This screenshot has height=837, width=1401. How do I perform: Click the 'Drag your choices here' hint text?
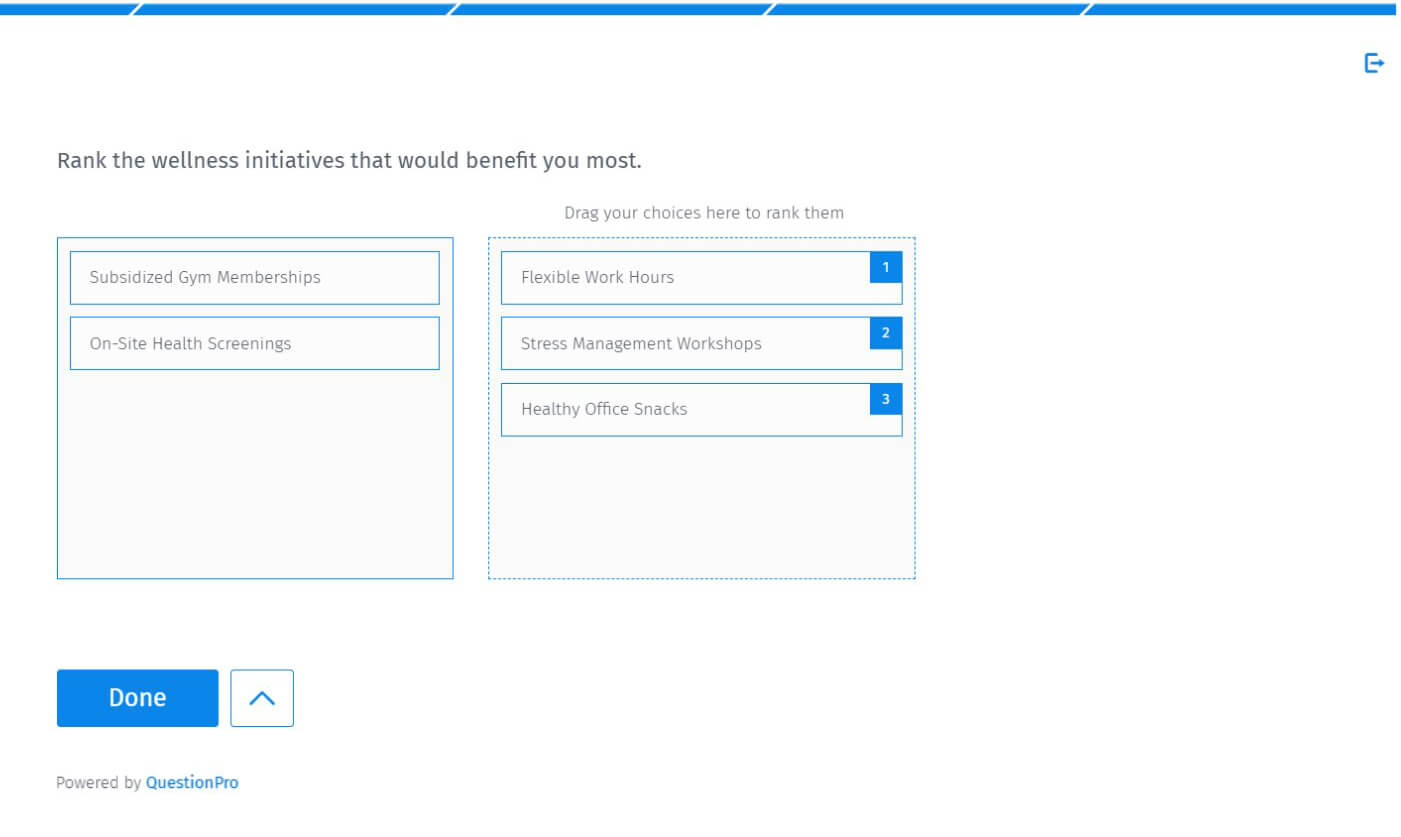703,213
